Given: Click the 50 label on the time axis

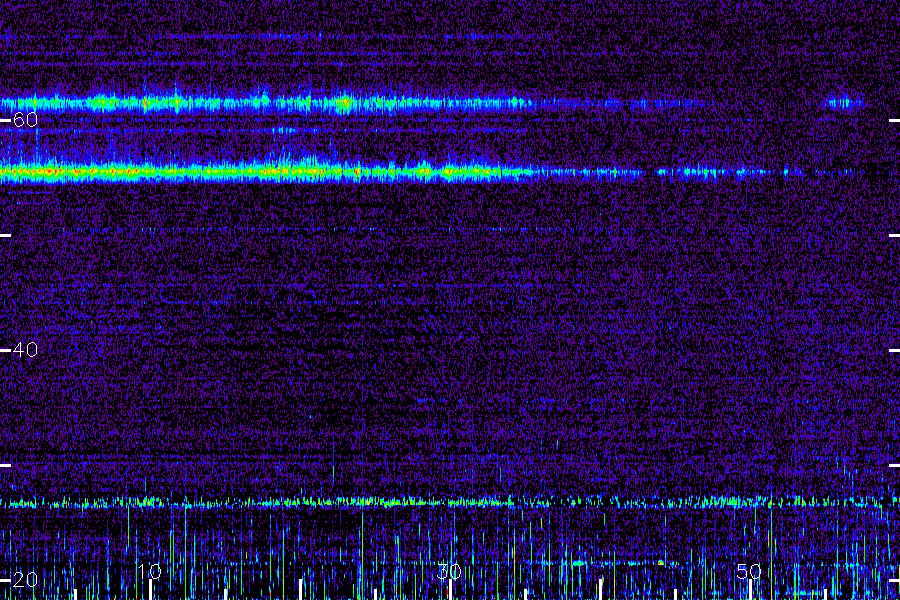Looking at the screenshot, I should (x=749, y=571).
